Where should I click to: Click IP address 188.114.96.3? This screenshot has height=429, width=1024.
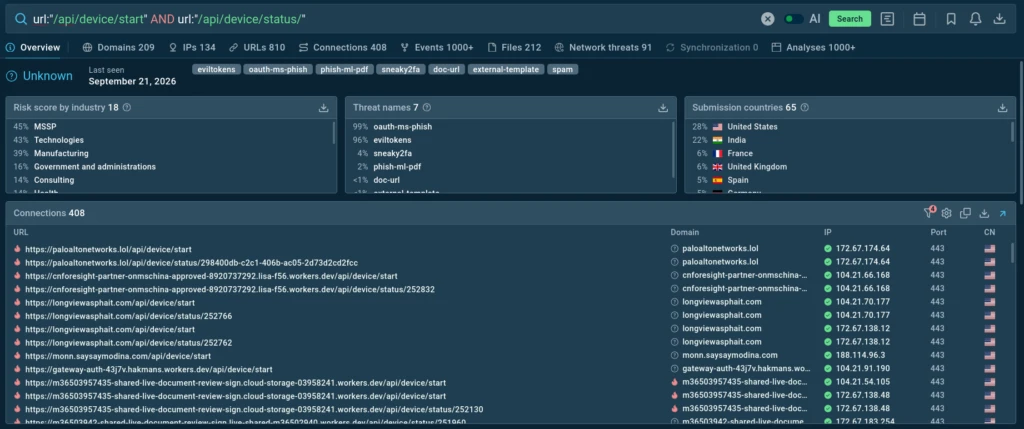tap(861, 355)
